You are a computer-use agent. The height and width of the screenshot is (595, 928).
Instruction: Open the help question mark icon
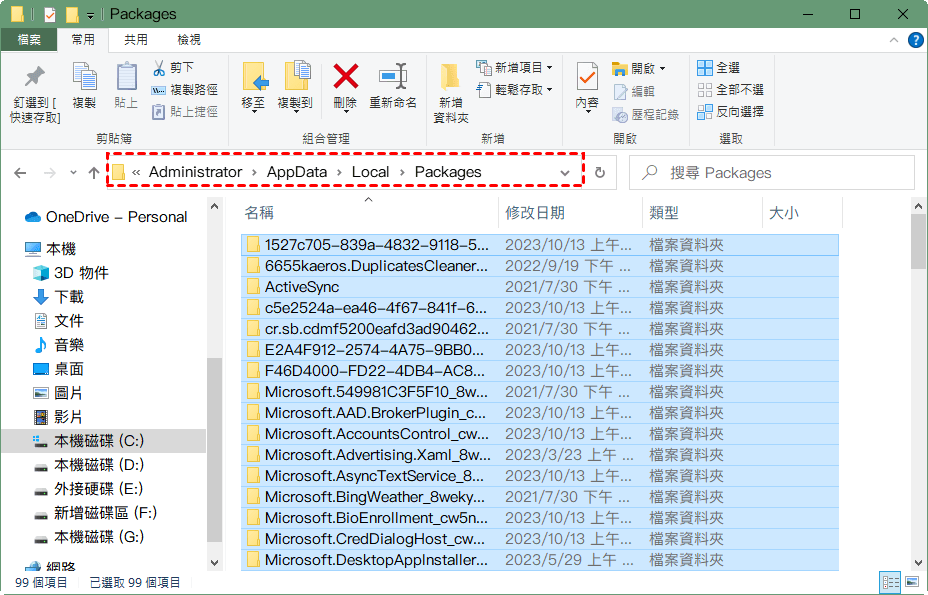point(915,40)
